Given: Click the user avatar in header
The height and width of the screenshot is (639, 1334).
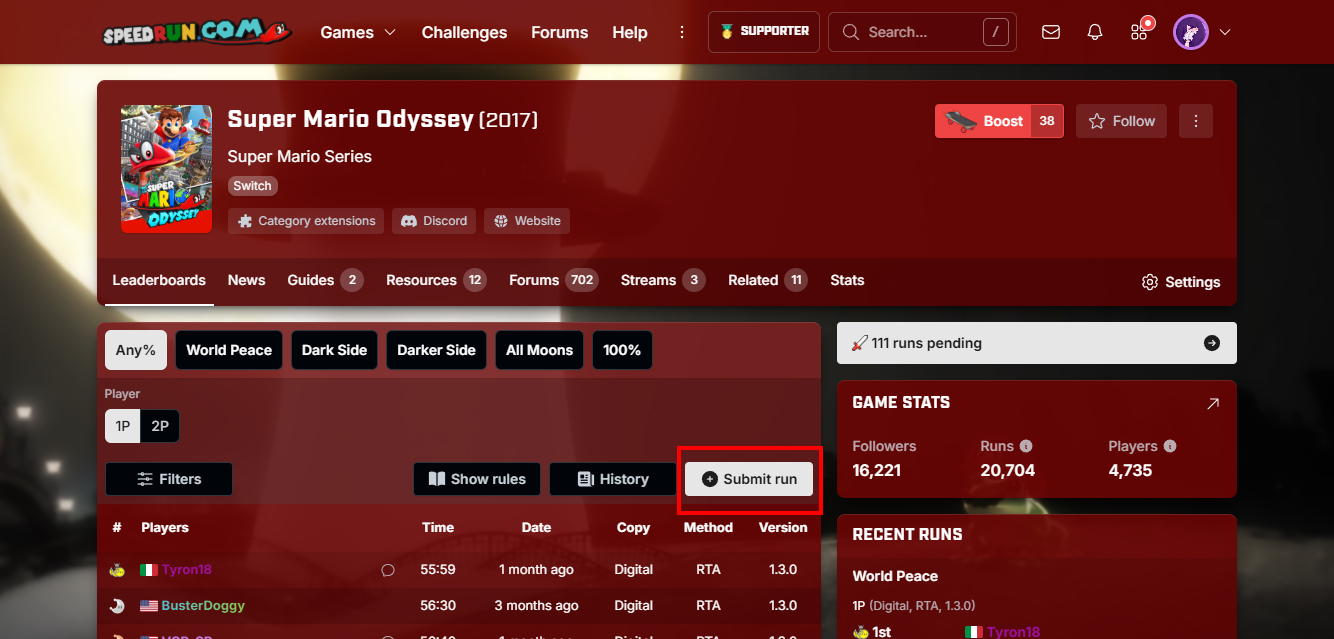Looking at the screenshot, I should (x=1191, y=32).
